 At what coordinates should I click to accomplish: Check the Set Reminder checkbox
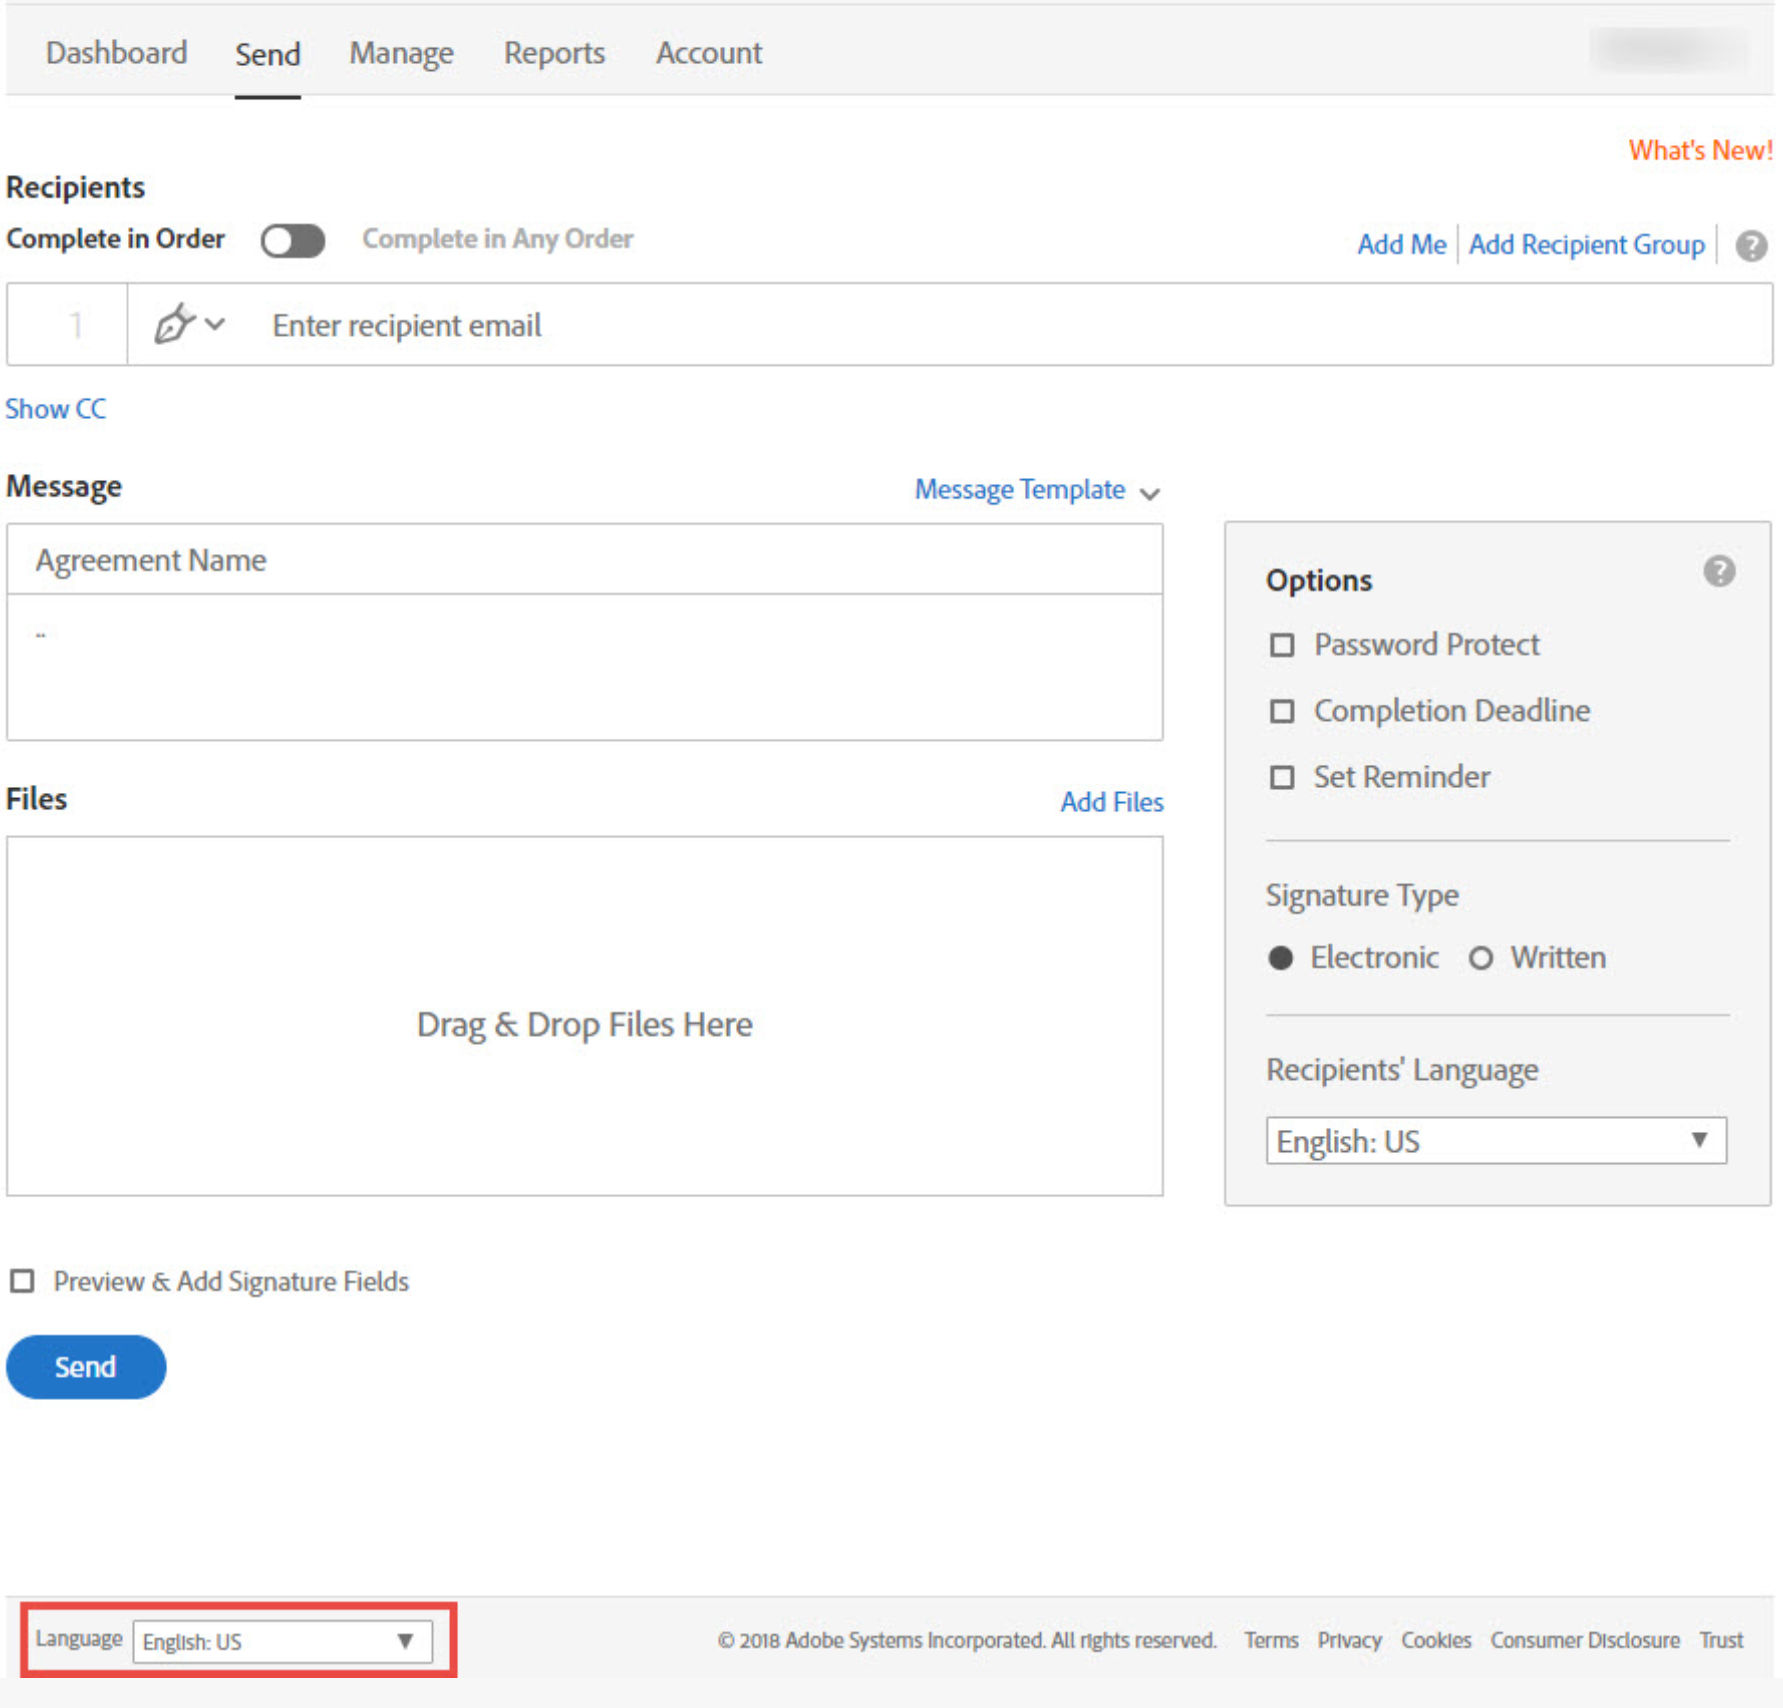(1281, 777)
